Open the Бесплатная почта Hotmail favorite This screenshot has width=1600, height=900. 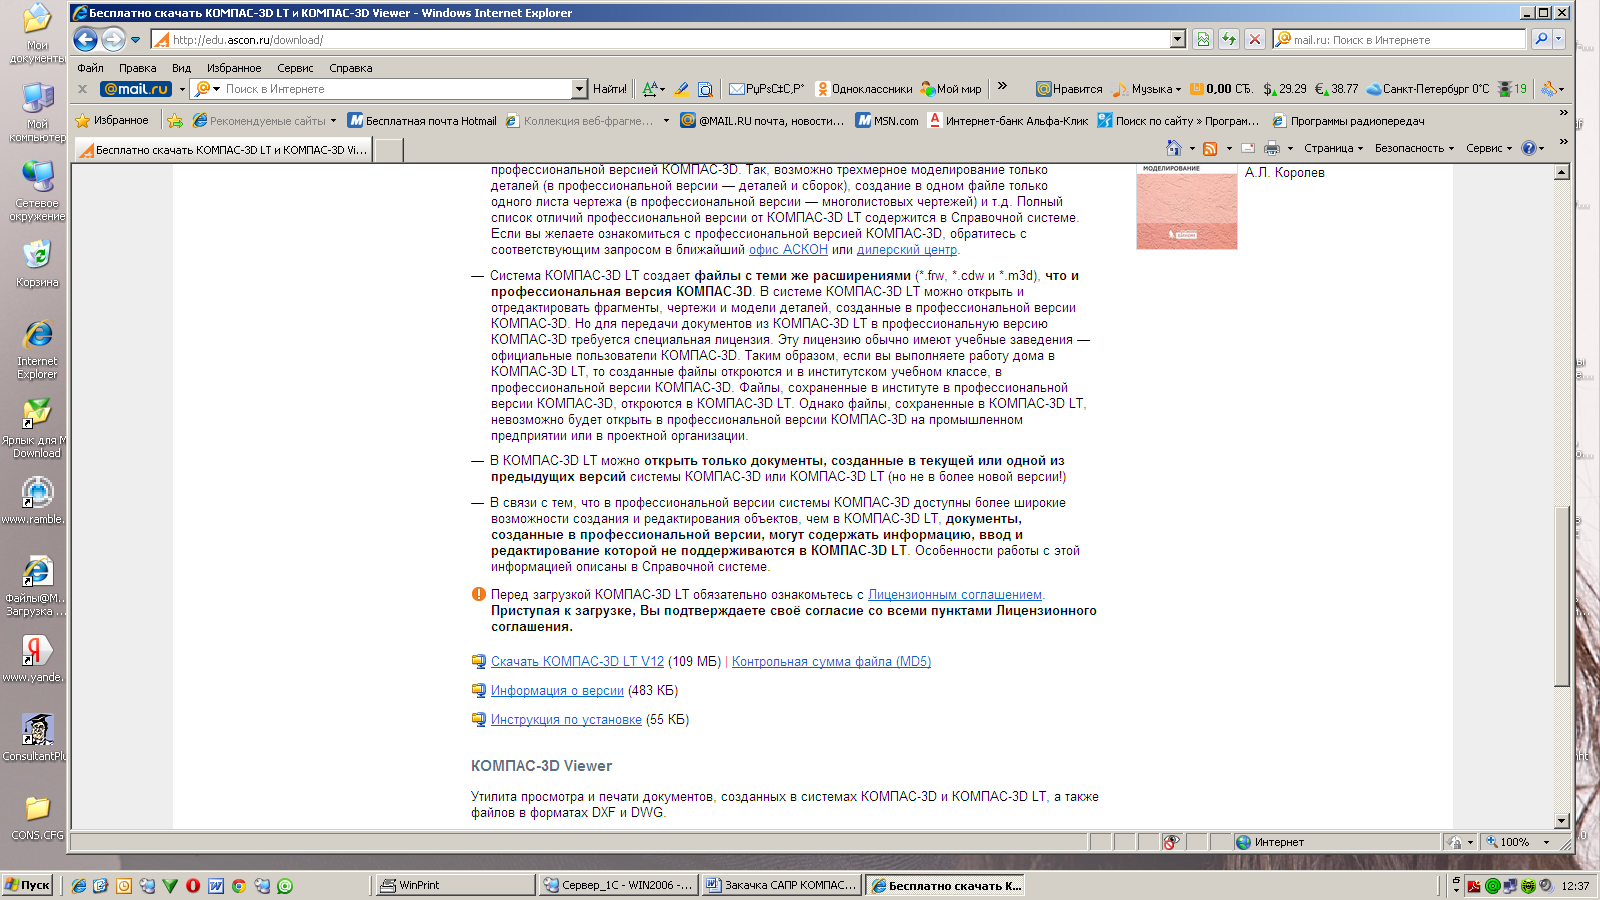tap(422, 120)
